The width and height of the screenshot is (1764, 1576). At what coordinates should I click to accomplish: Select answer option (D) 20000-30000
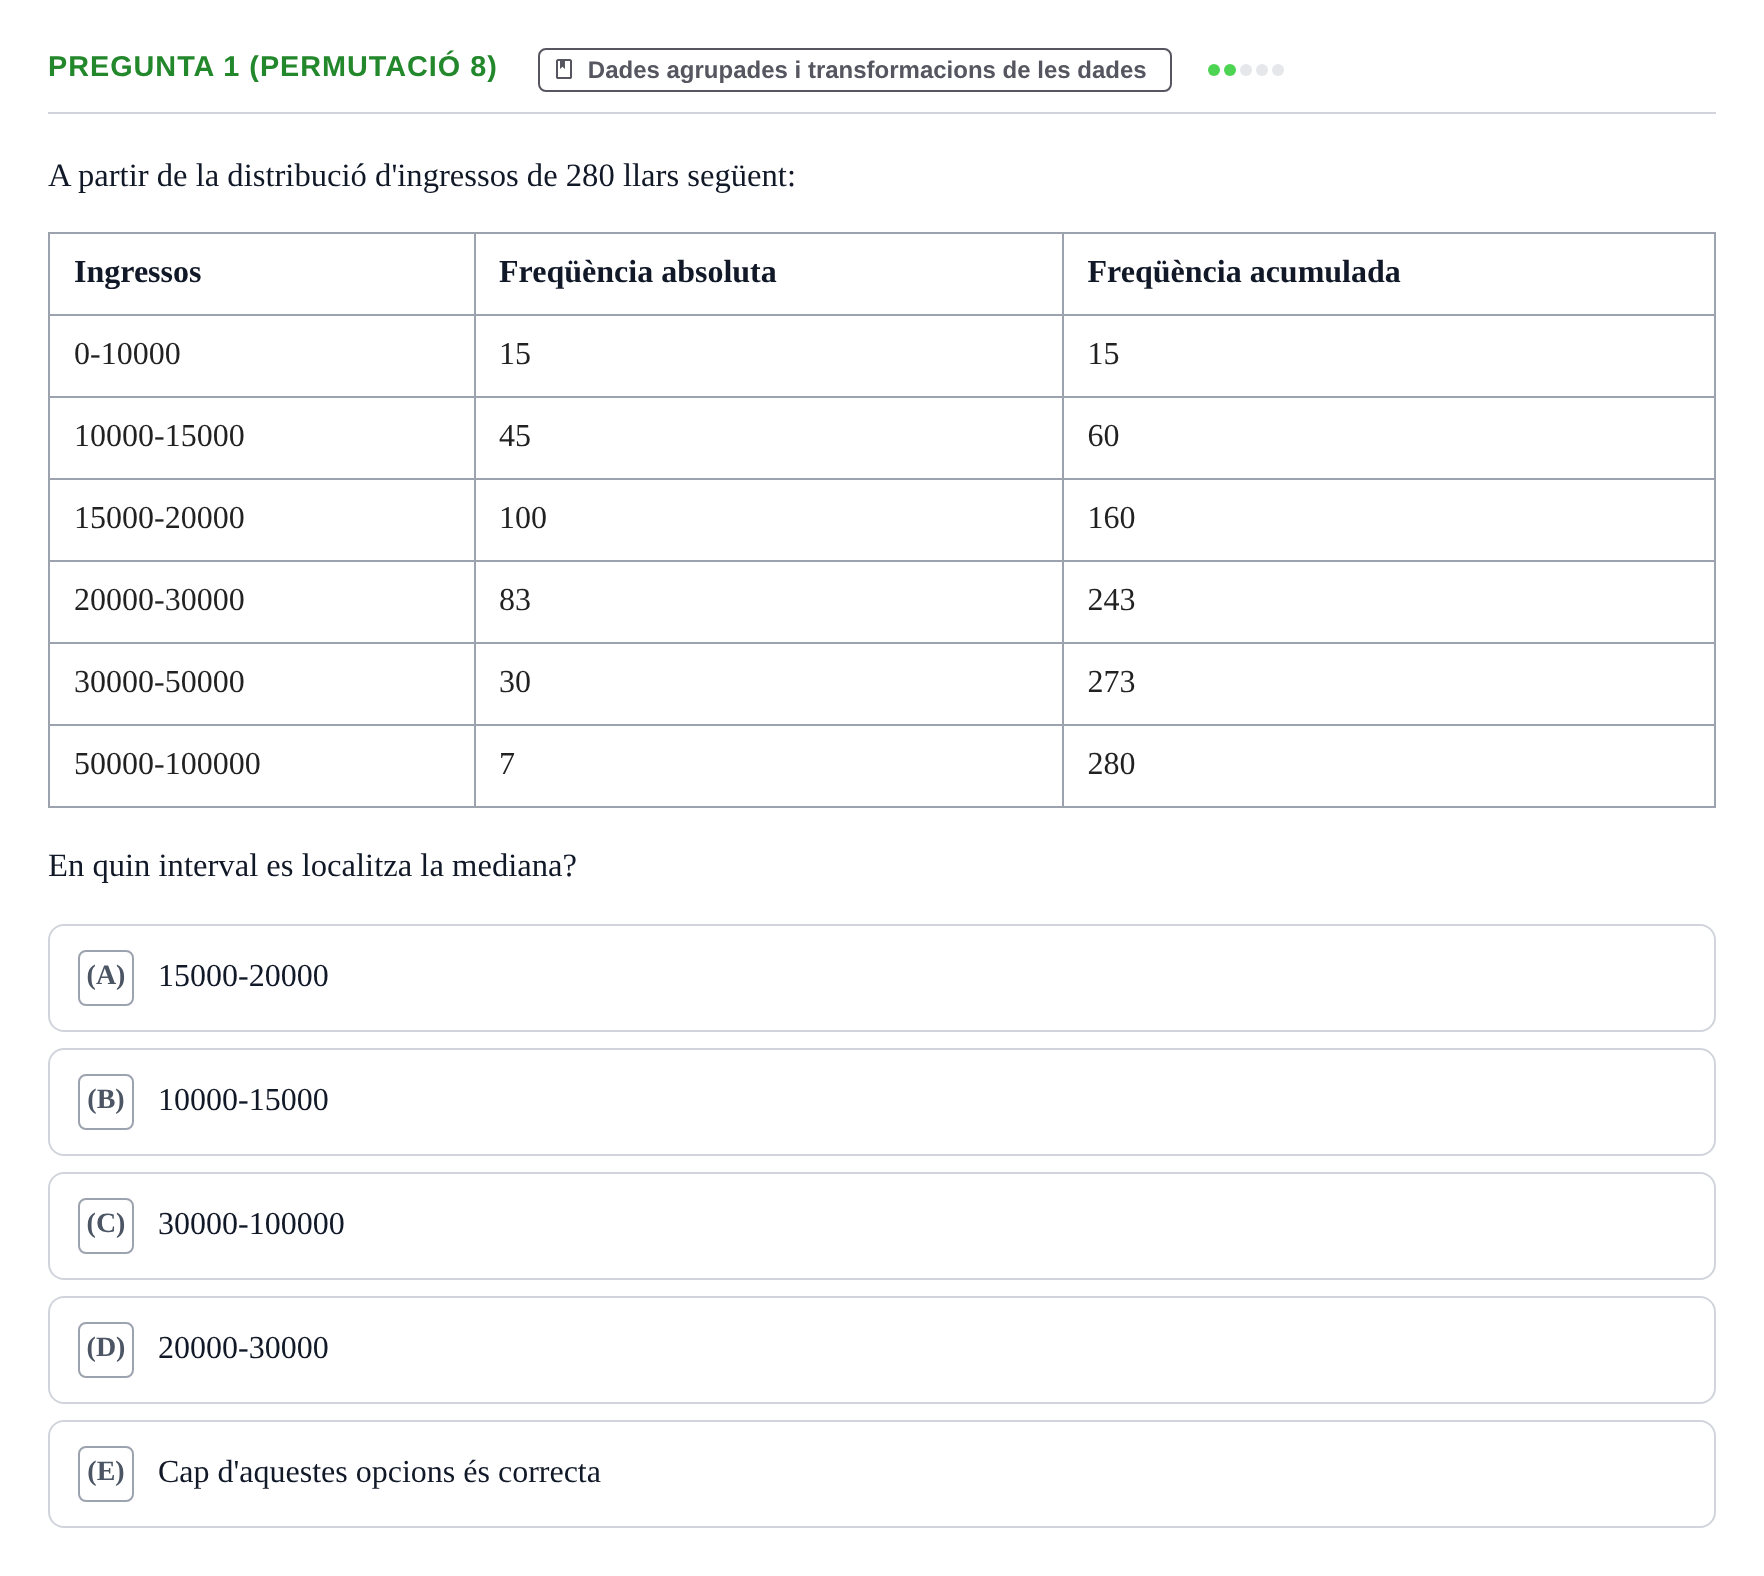pos(882,1350)
